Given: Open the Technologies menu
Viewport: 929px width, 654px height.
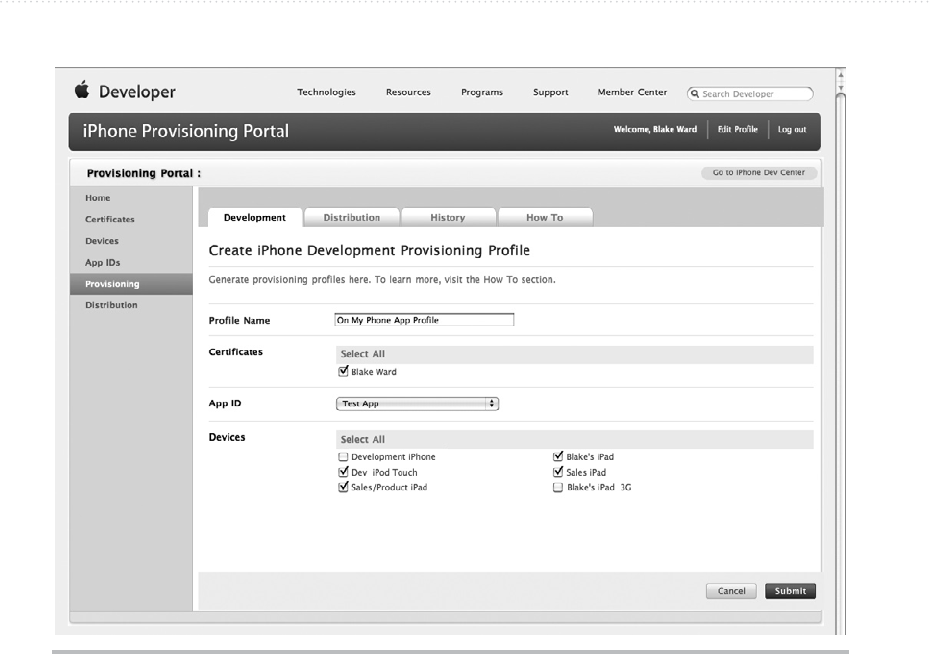Looking at the screenshot, I should click(326, 92).
